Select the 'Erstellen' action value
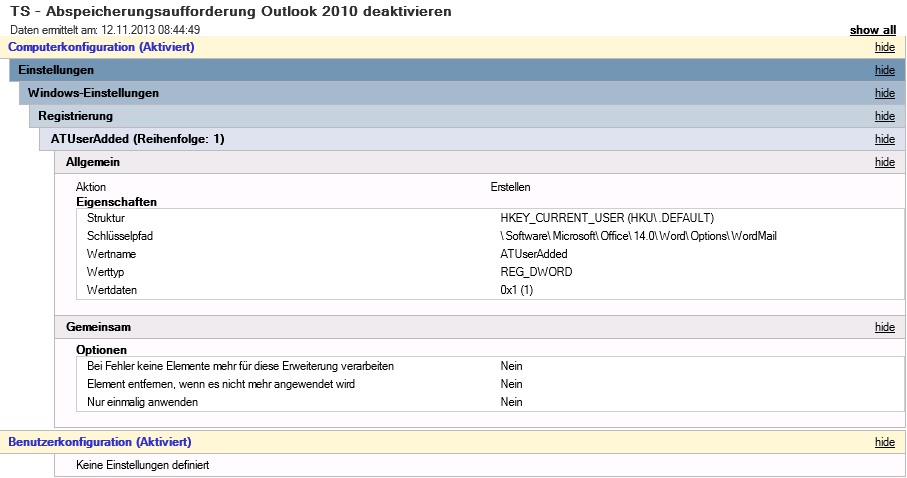Viewport: 907px width, 478px height. [x=510, y=187]
